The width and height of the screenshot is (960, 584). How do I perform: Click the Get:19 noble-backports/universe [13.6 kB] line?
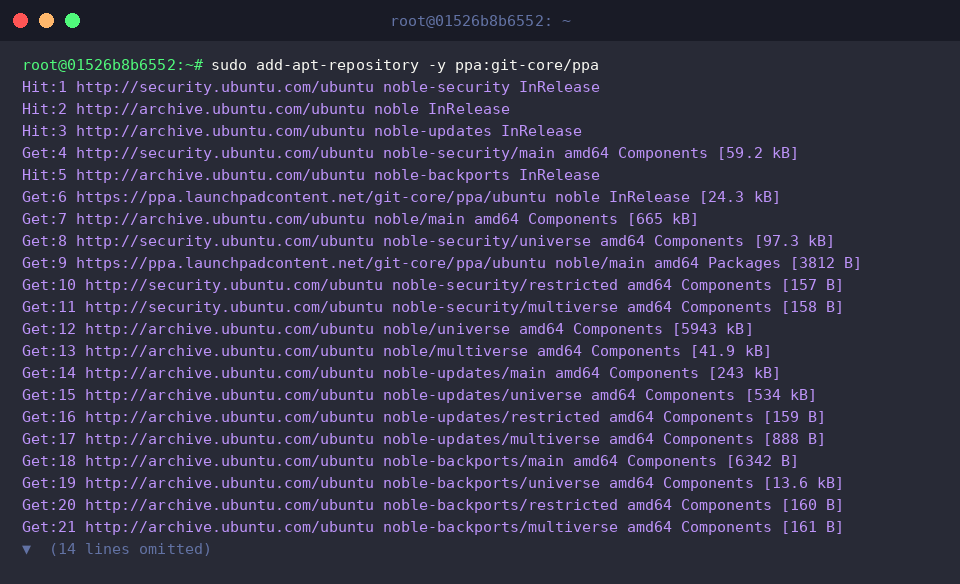point(432,484)
